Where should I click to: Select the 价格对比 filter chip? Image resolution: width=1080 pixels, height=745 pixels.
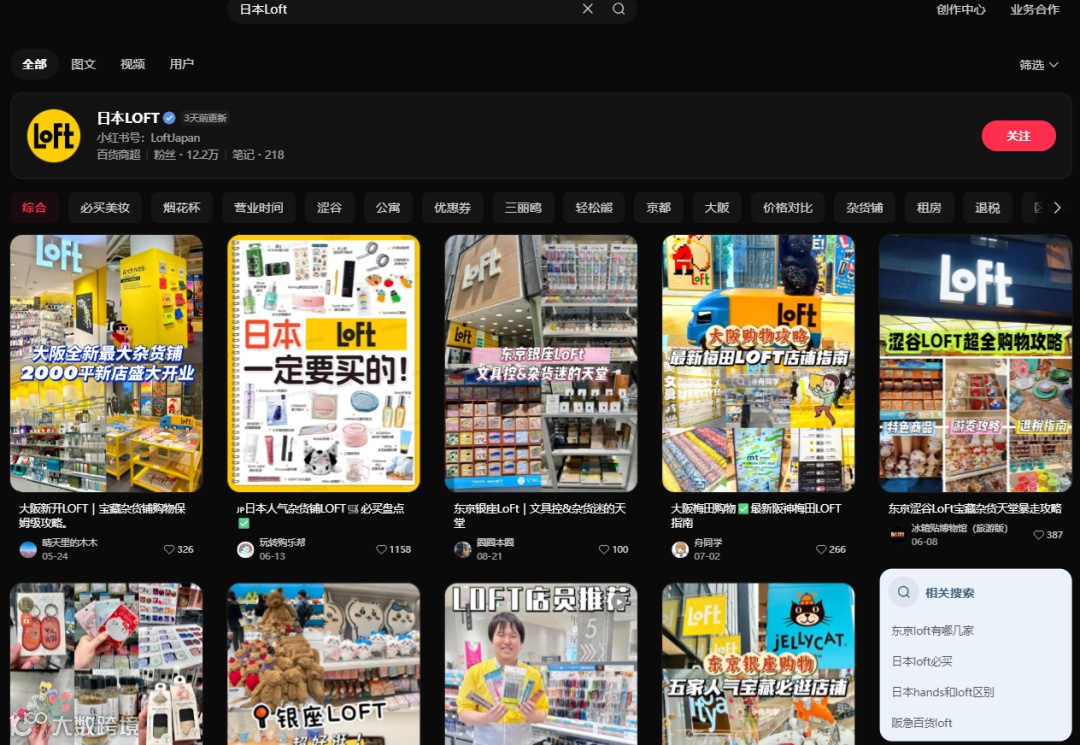[x=787, y=207]
